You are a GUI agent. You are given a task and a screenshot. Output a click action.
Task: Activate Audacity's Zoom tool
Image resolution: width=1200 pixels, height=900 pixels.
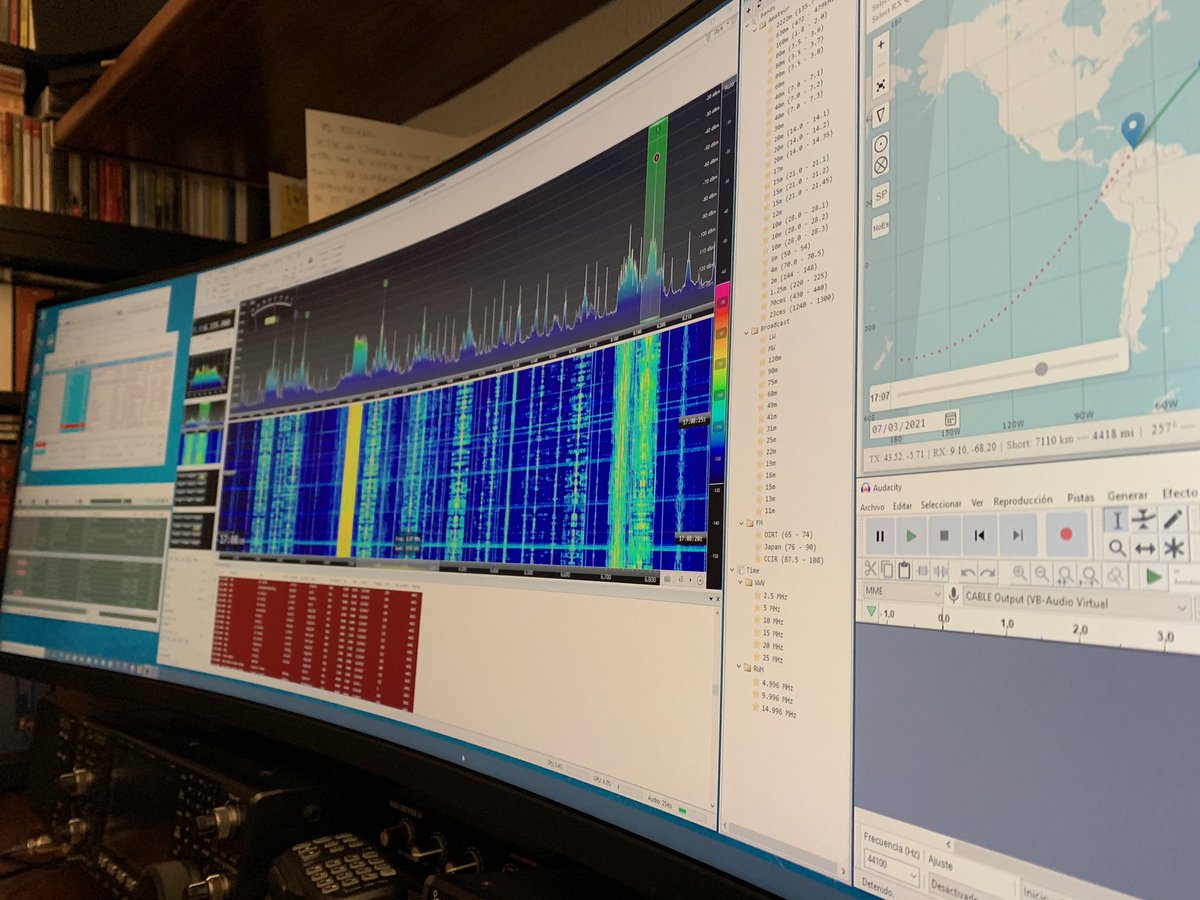[x=1115, y=547]
